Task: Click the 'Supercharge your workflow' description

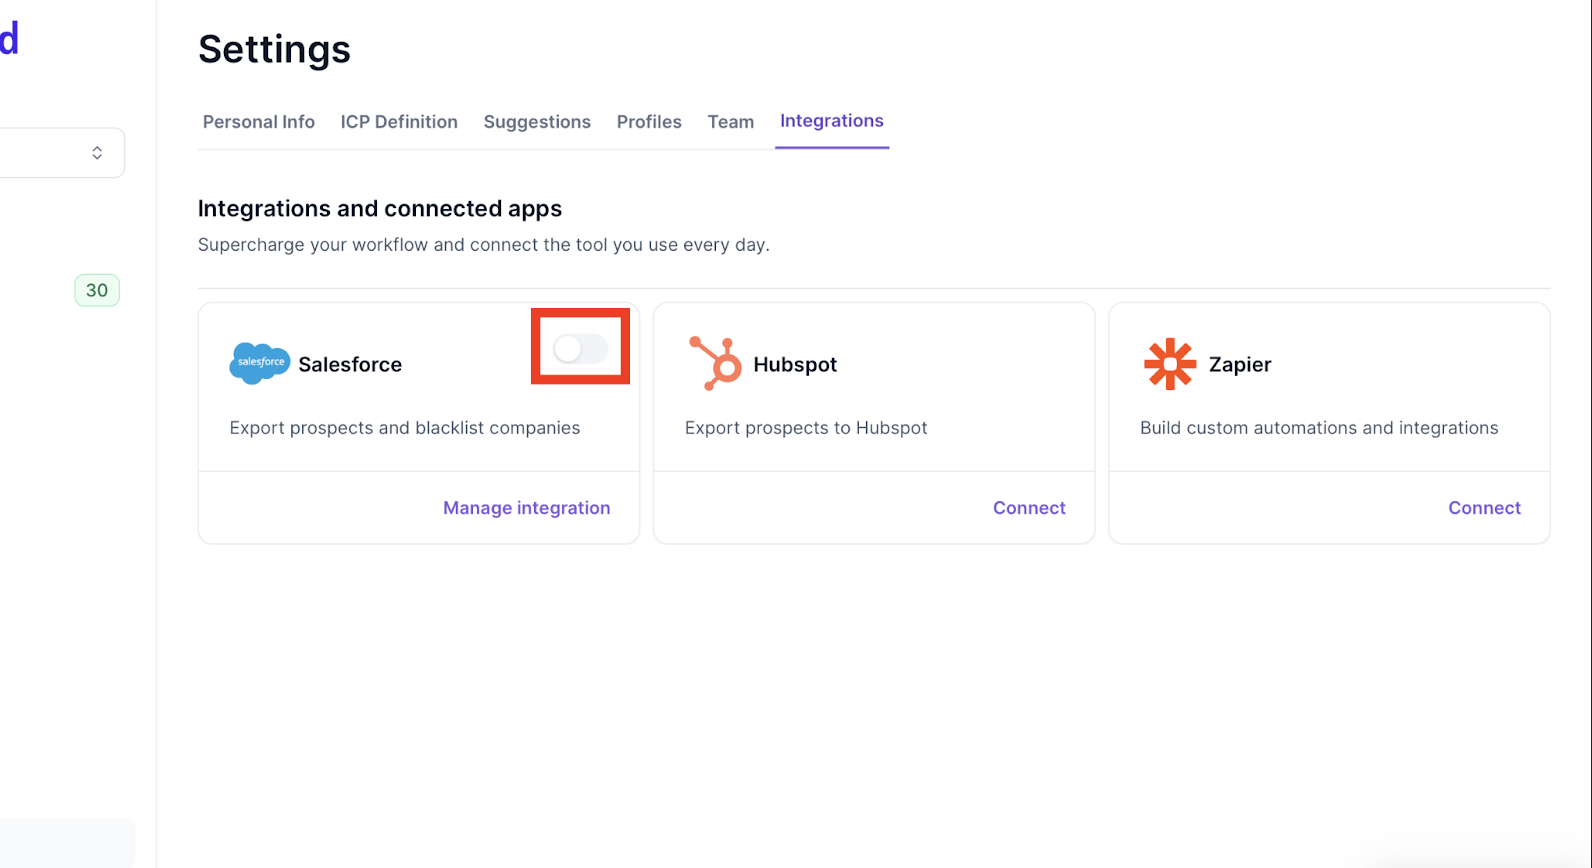Action: click(x=484, y=245)
